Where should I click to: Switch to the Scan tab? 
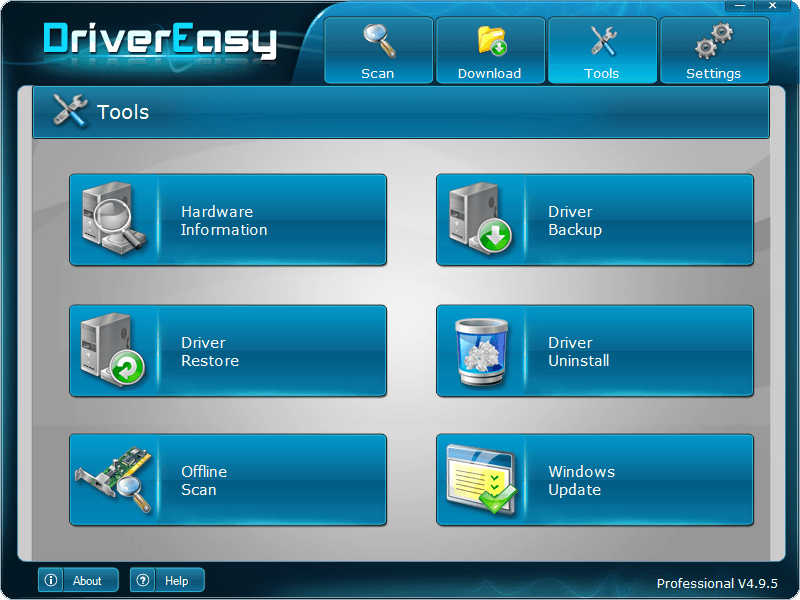coord(378,50)
